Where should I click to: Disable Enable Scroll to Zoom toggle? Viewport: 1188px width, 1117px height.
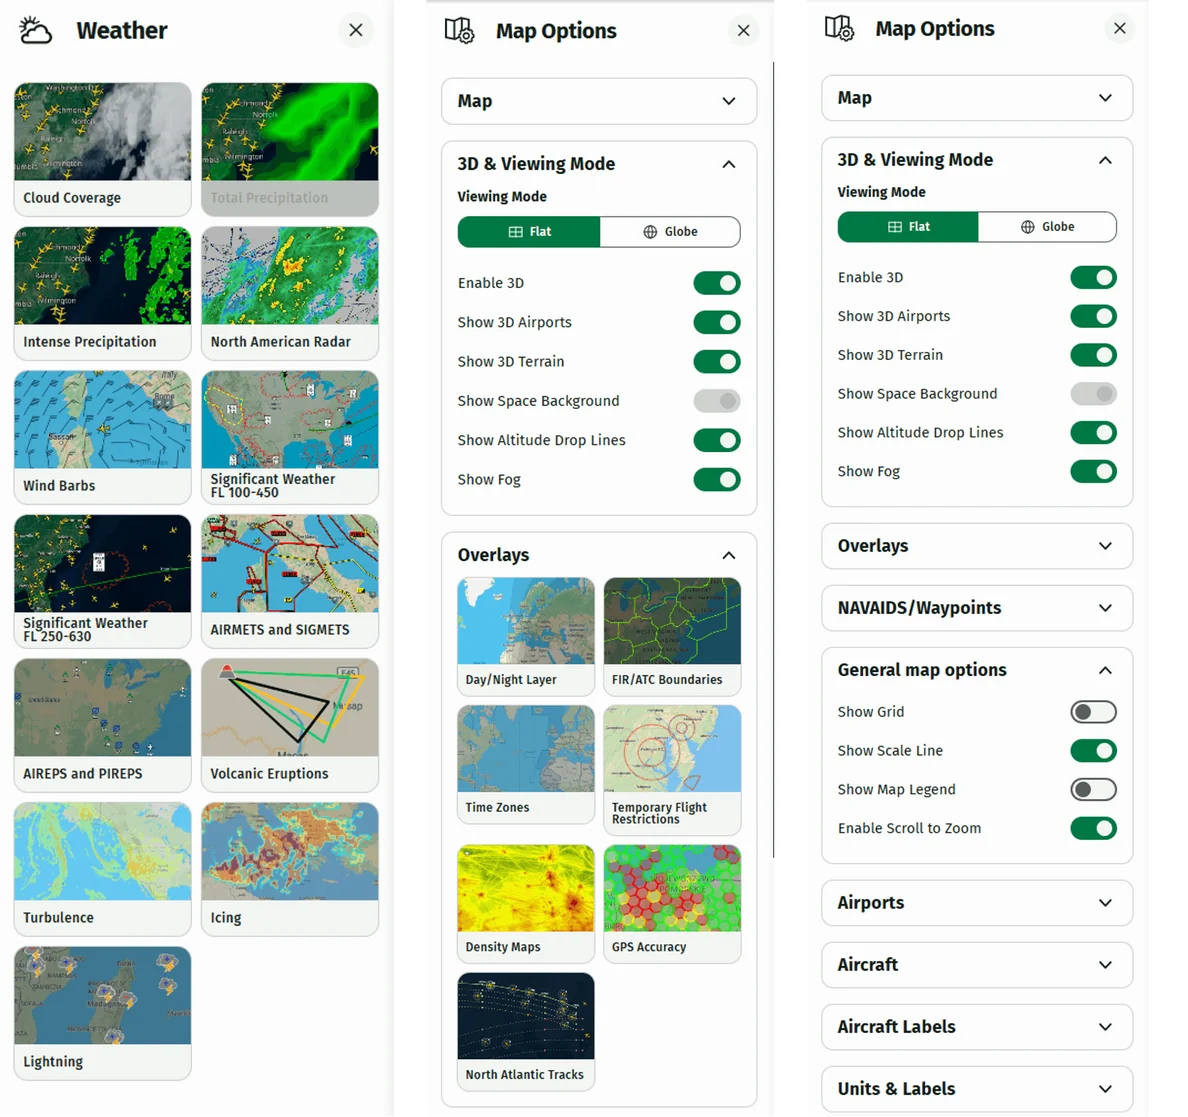(1093, 828)
